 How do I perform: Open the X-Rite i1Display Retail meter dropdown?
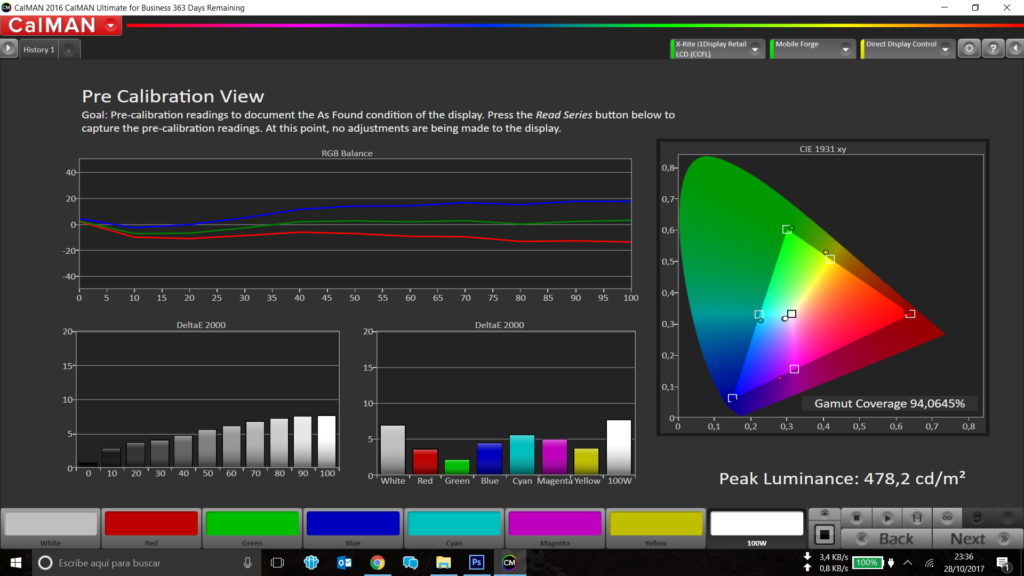pos(756,48)
